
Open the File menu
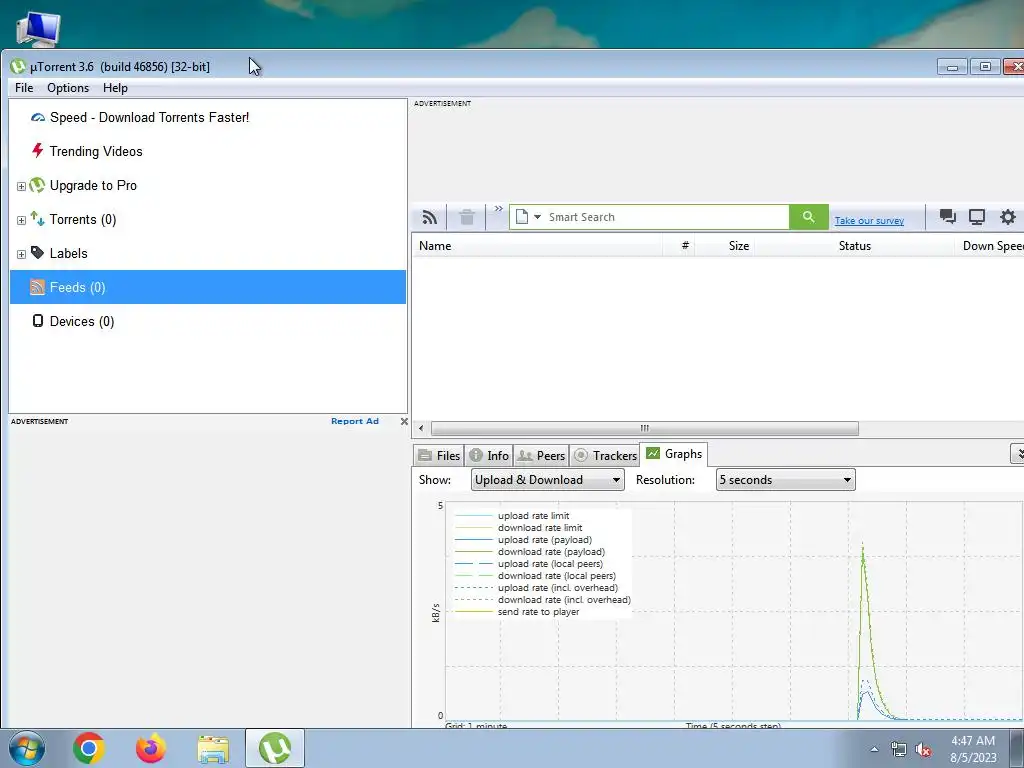click(24, 88)
